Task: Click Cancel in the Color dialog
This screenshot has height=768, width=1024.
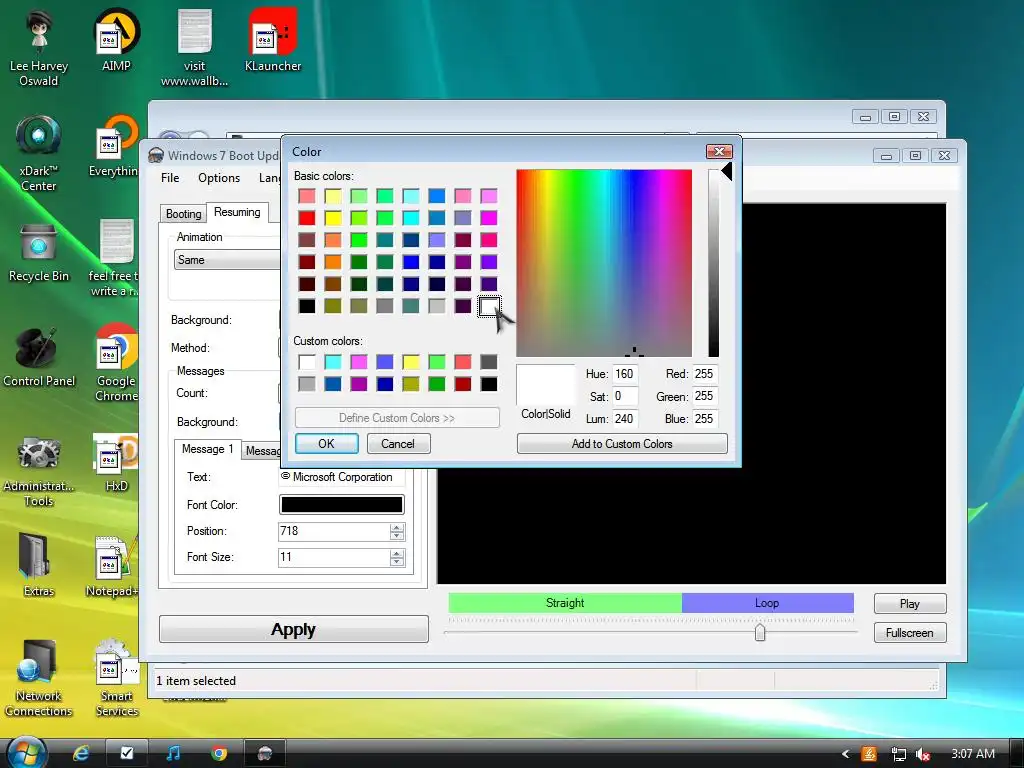Action: pyautogui.click(x=398, y=443)
